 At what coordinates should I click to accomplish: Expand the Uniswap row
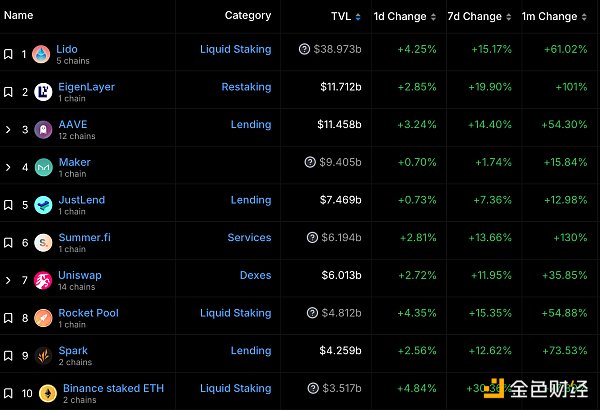tap(8, 280)
